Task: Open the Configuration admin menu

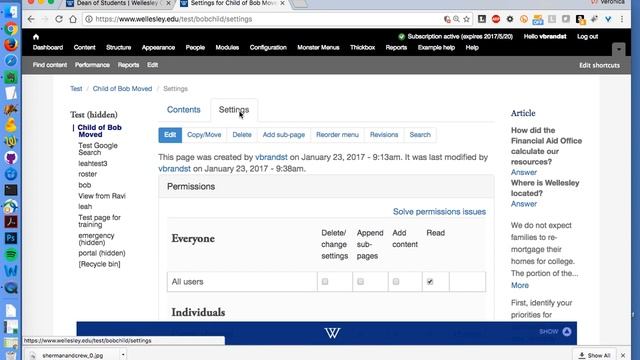Action: (x=268, y=47)
